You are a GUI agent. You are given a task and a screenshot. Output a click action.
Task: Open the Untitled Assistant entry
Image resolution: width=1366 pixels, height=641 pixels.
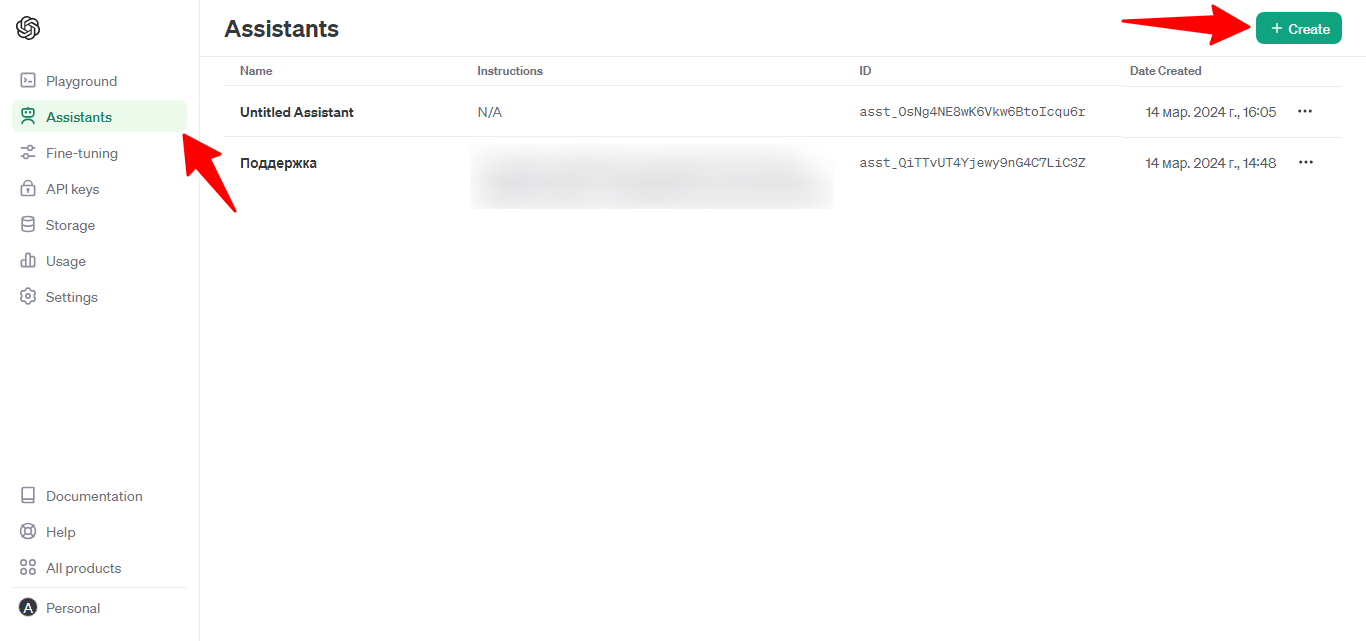pyautogui.click(x=297, y=111)
